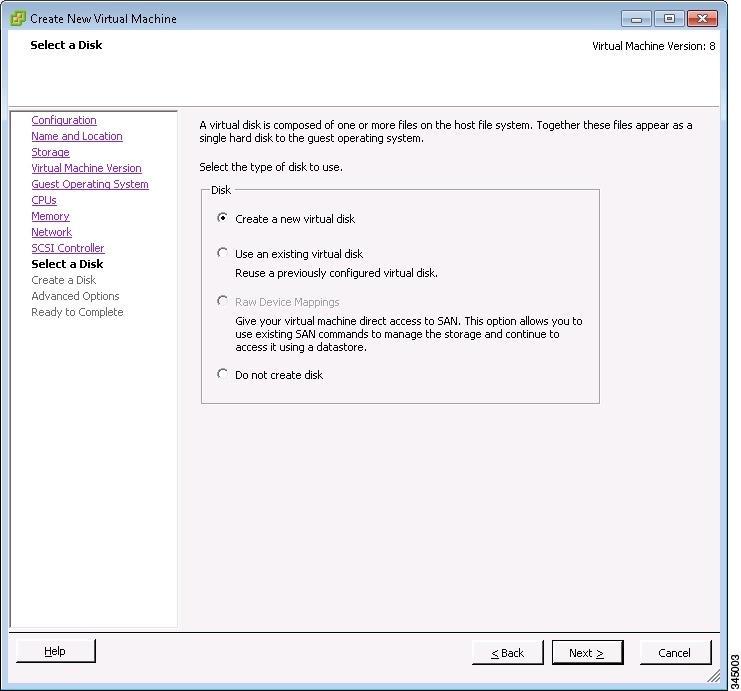
Task: Proceed with the Next button
Action: (587, 653)
